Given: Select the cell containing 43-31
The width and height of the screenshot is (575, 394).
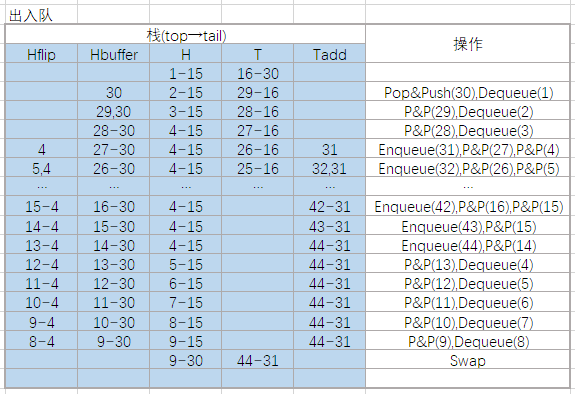Looking at the screenshot, I should [x=330, y=226].
